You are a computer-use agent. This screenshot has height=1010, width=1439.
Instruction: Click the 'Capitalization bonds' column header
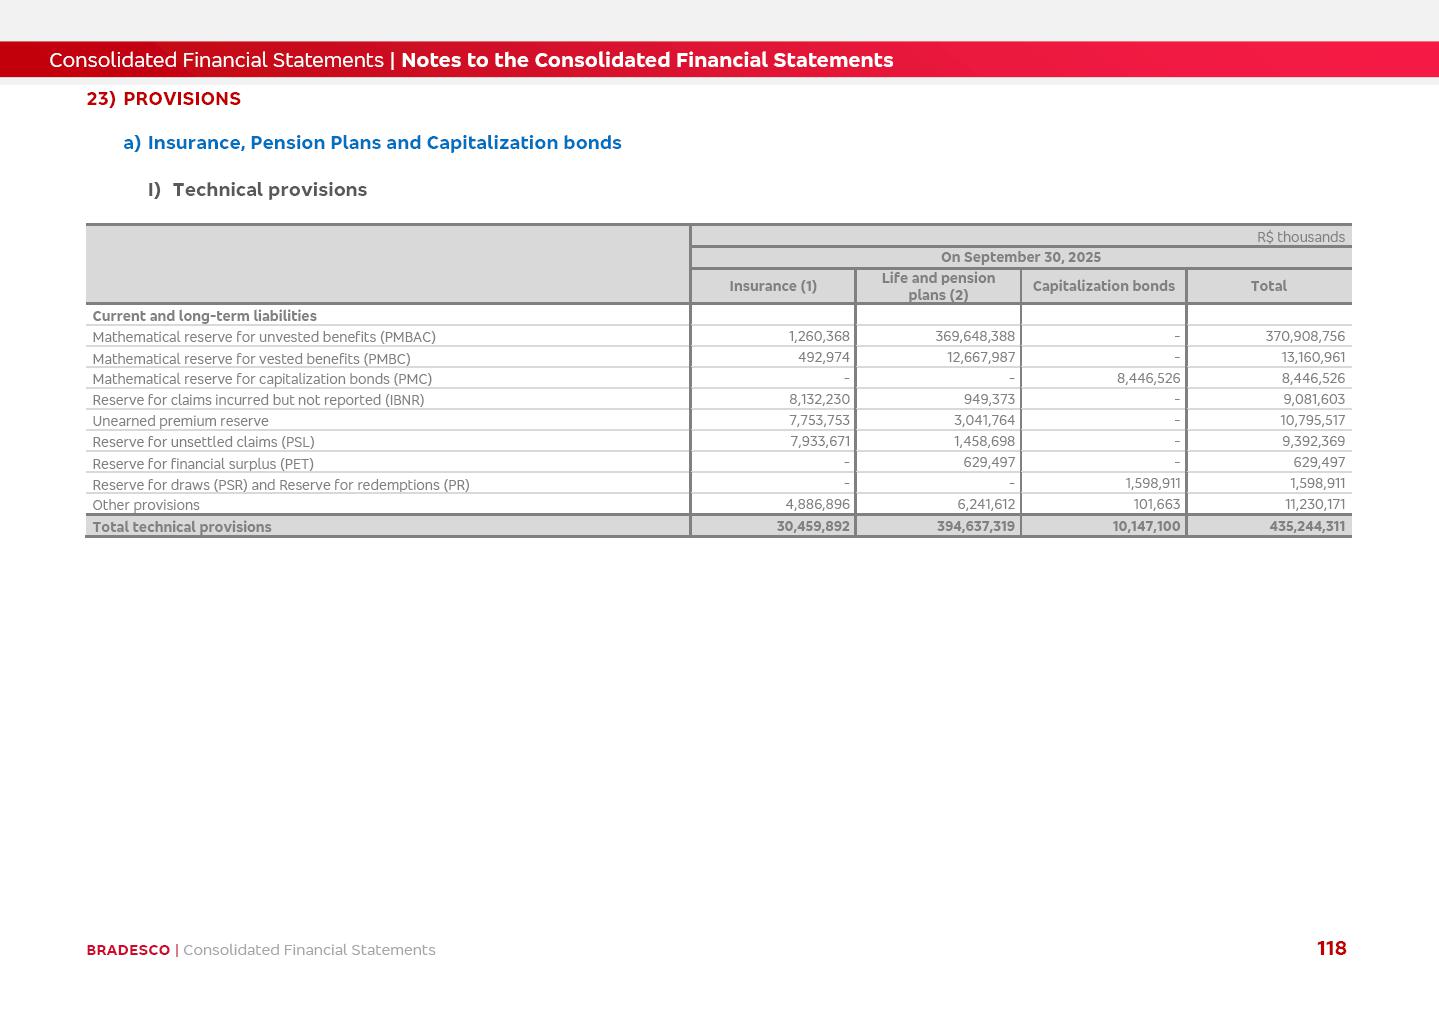click(x=1103, y=286)
